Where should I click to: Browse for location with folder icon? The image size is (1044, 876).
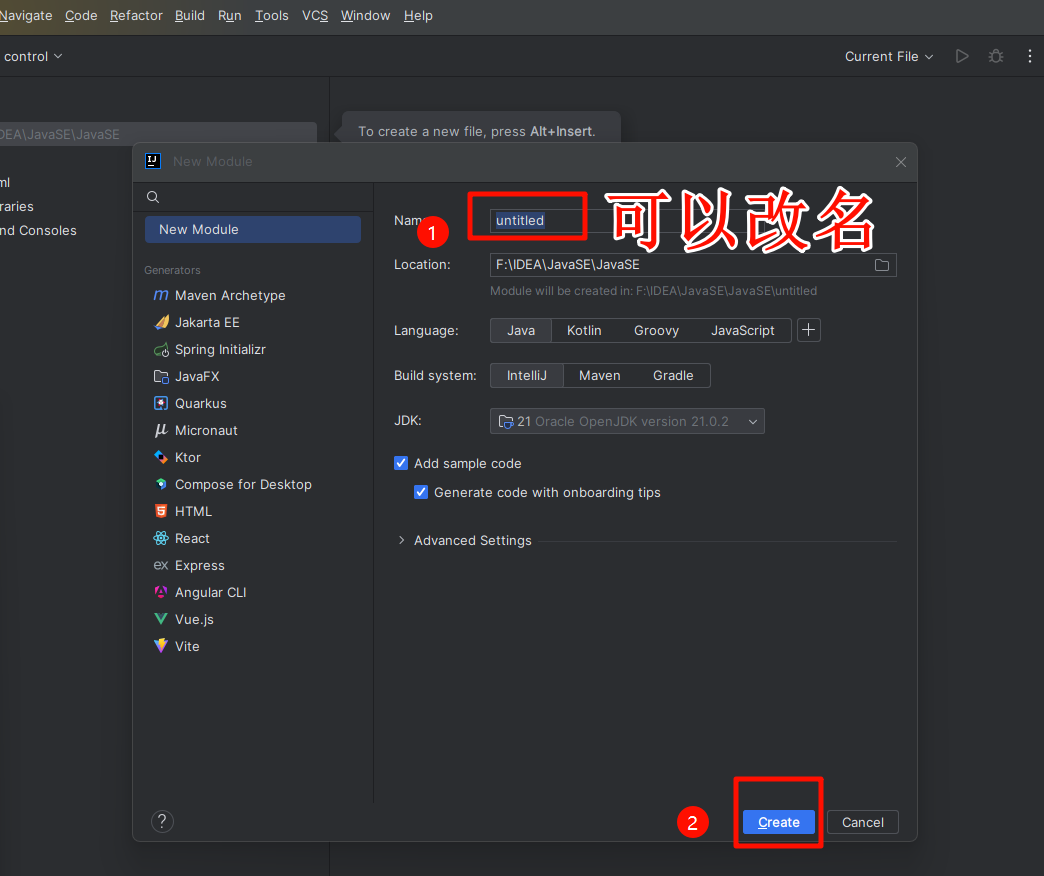[x=882, y=265]
